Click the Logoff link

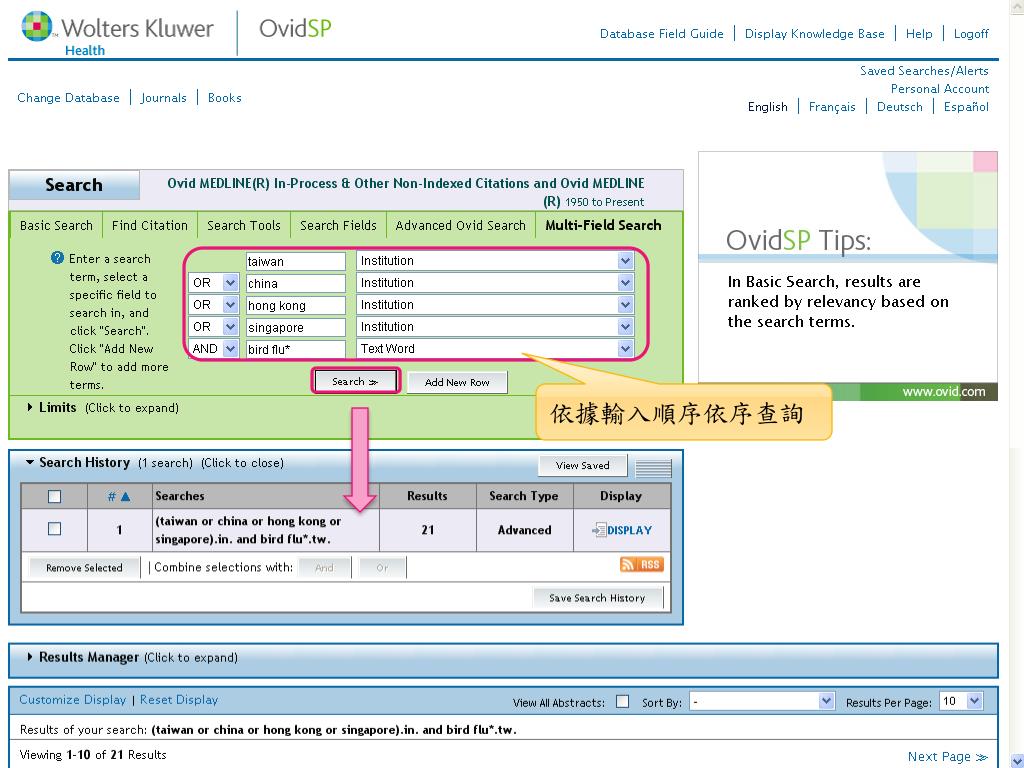[x=971, y=33]
